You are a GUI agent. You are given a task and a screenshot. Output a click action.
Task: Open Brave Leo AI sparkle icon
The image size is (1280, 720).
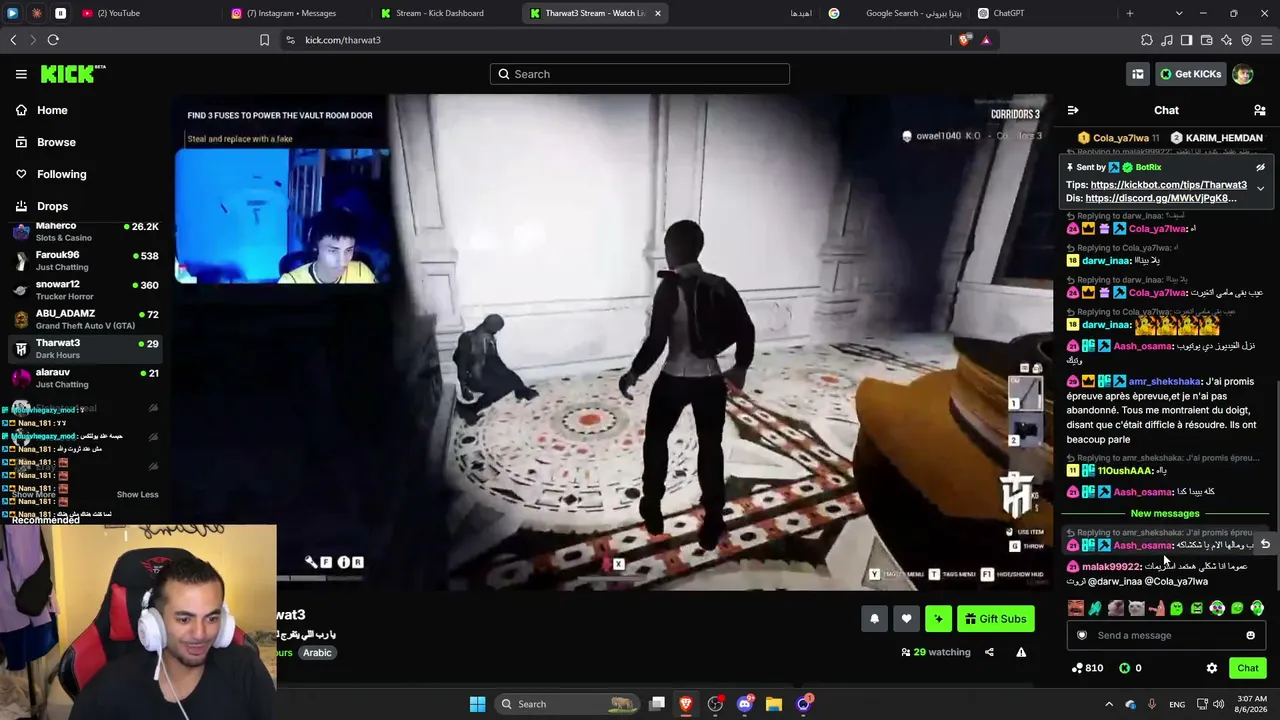(x=1226, y=40)
